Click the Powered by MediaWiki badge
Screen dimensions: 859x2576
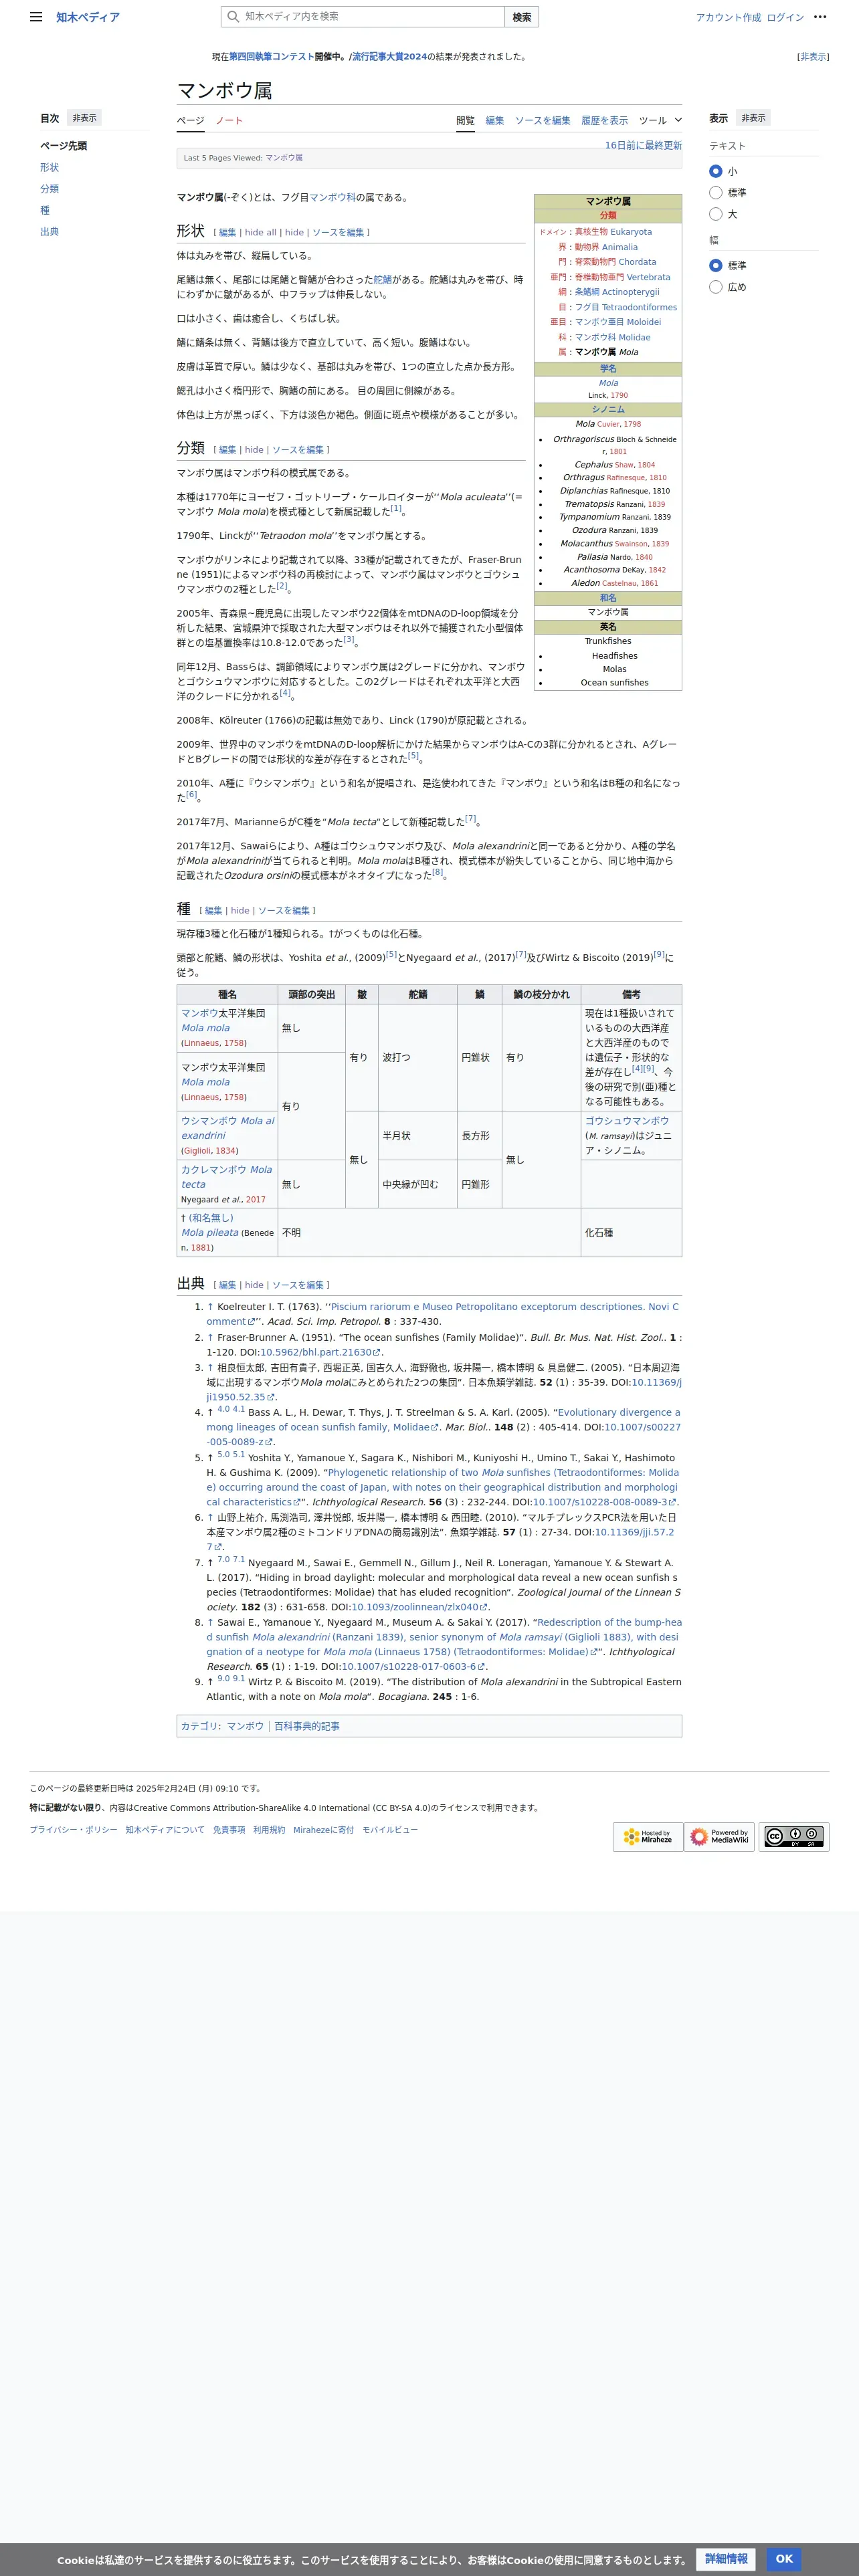(719, 1837)
